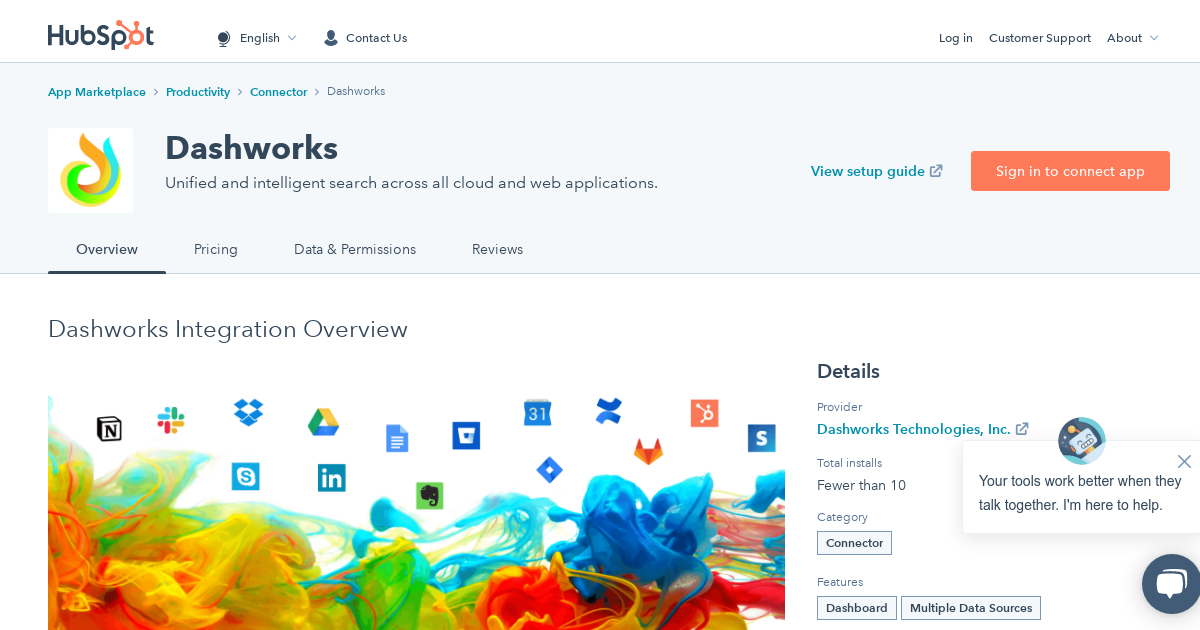Image resolution: width=1200 pixels, height=630 pixels.
Task: Click the Dashworks breadcrumb text
Action: coord(356,91)
